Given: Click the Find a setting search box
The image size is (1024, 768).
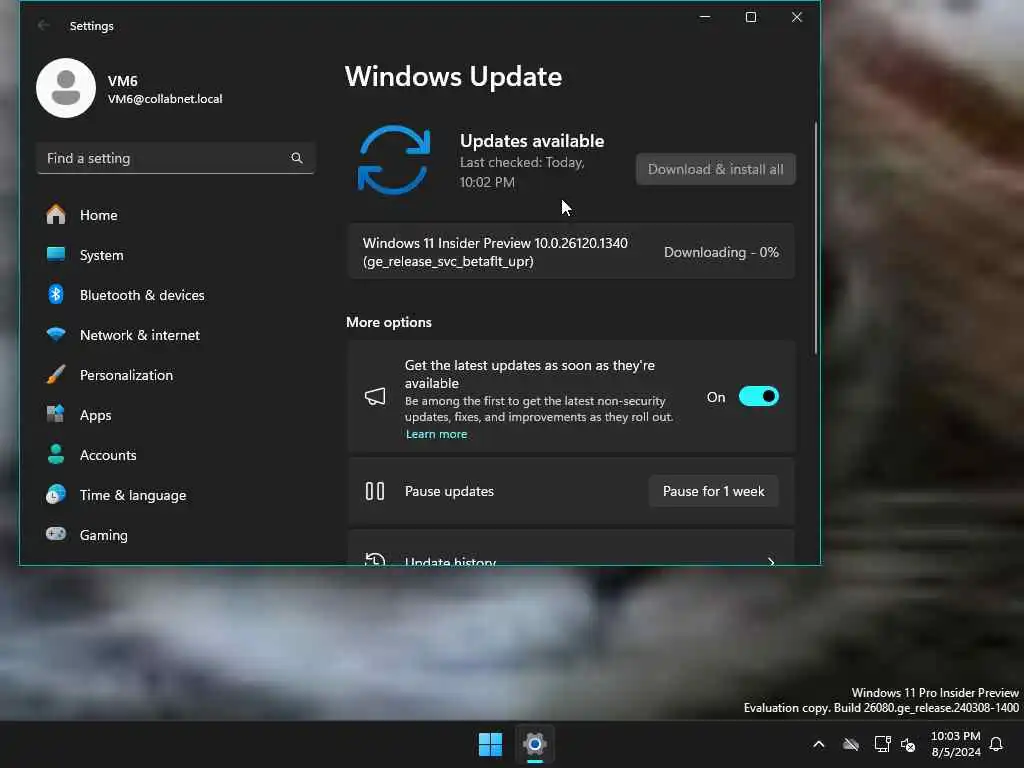Looking at the screenshot, I should [175, 158].
